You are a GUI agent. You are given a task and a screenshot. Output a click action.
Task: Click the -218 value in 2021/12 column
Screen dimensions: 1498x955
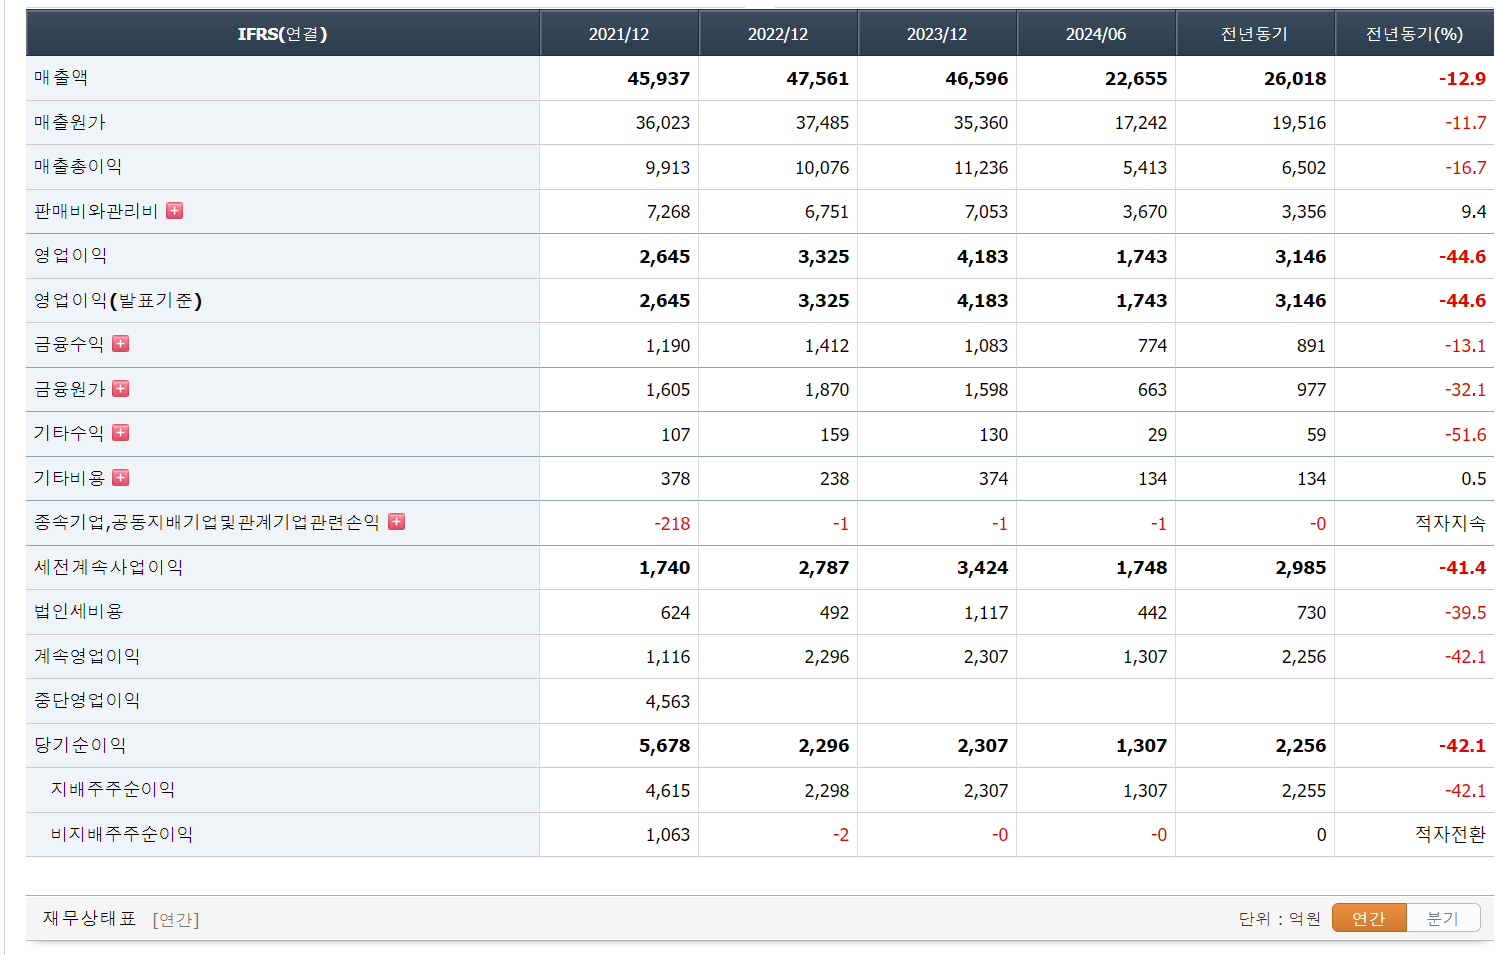tap(672, 524)
